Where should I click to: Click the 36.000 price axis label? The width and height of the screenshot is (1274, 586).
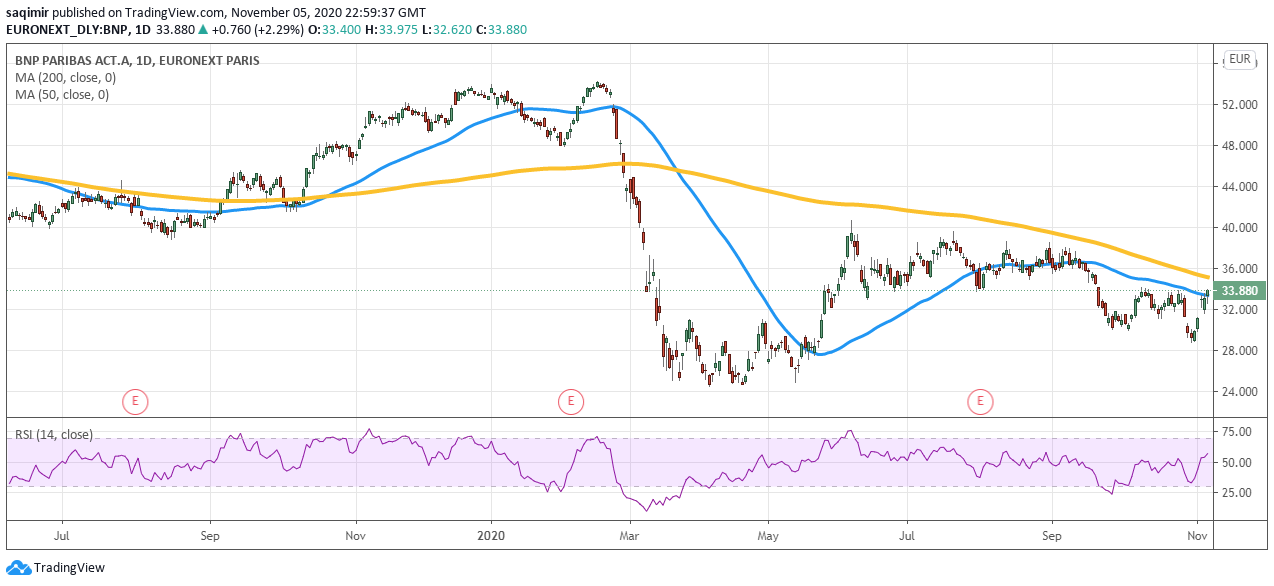click(1239, 269)
